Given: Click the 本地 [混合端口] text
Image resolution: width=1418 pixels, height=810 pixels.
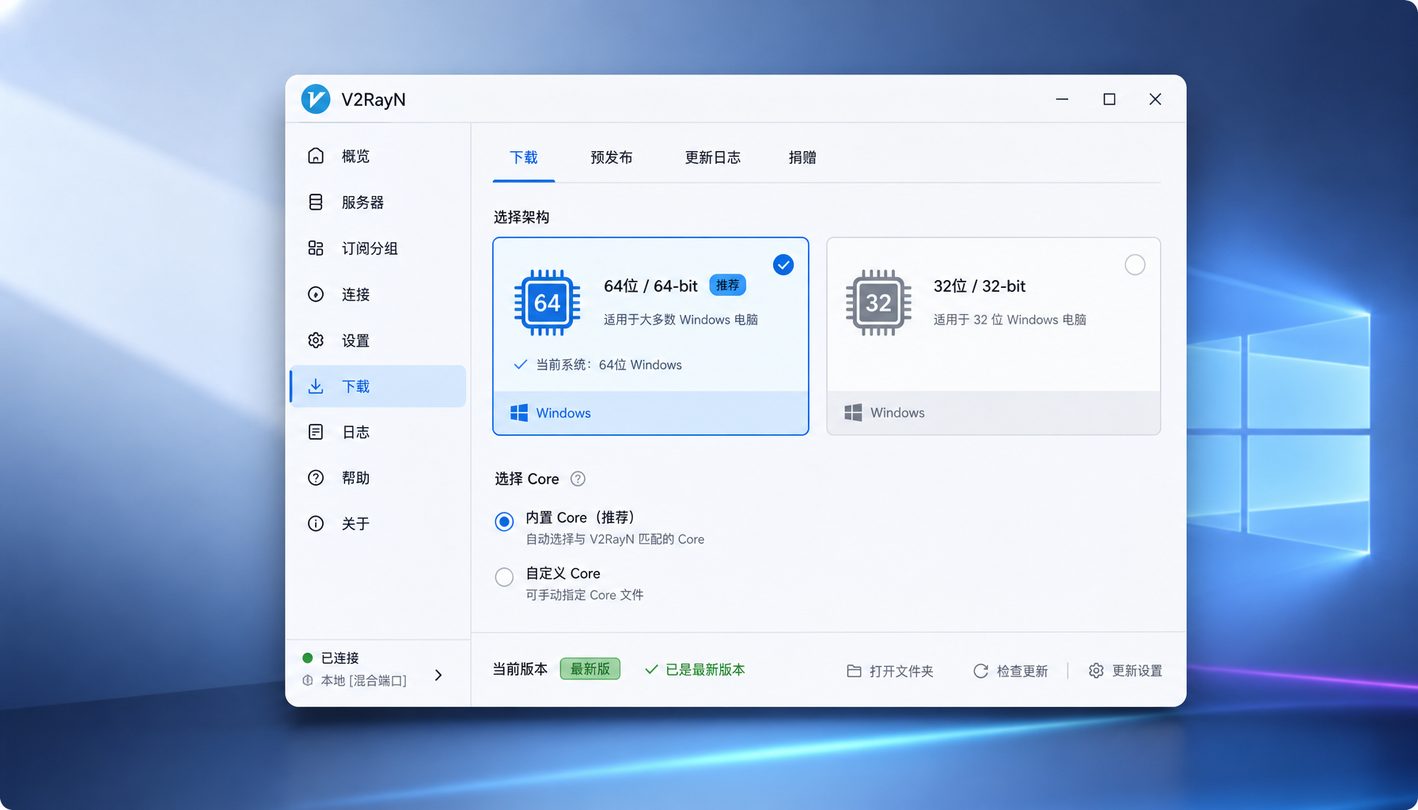Looking at the screenshot, I should coord(364,680).
